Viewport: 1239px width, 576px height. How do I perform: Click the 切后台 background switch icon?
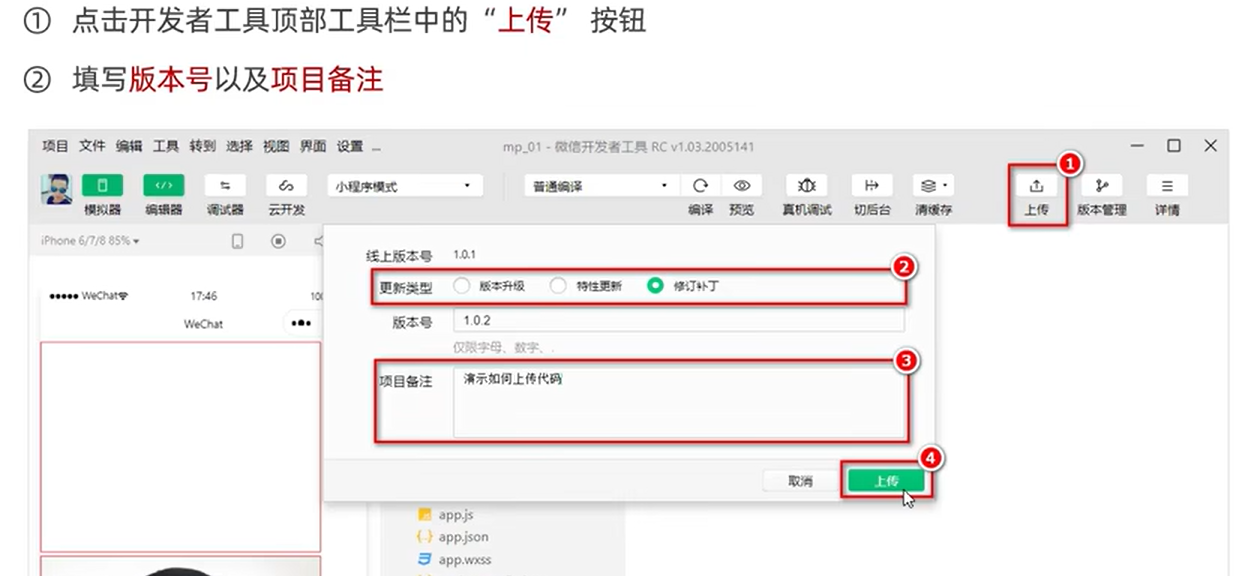pyautogui.click(x=871, y=186)
